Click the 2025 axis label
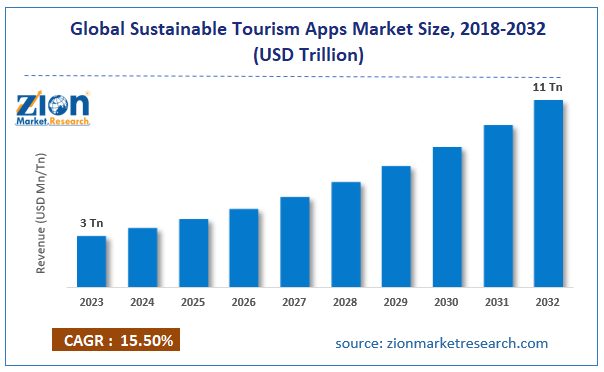 (193, 302)
